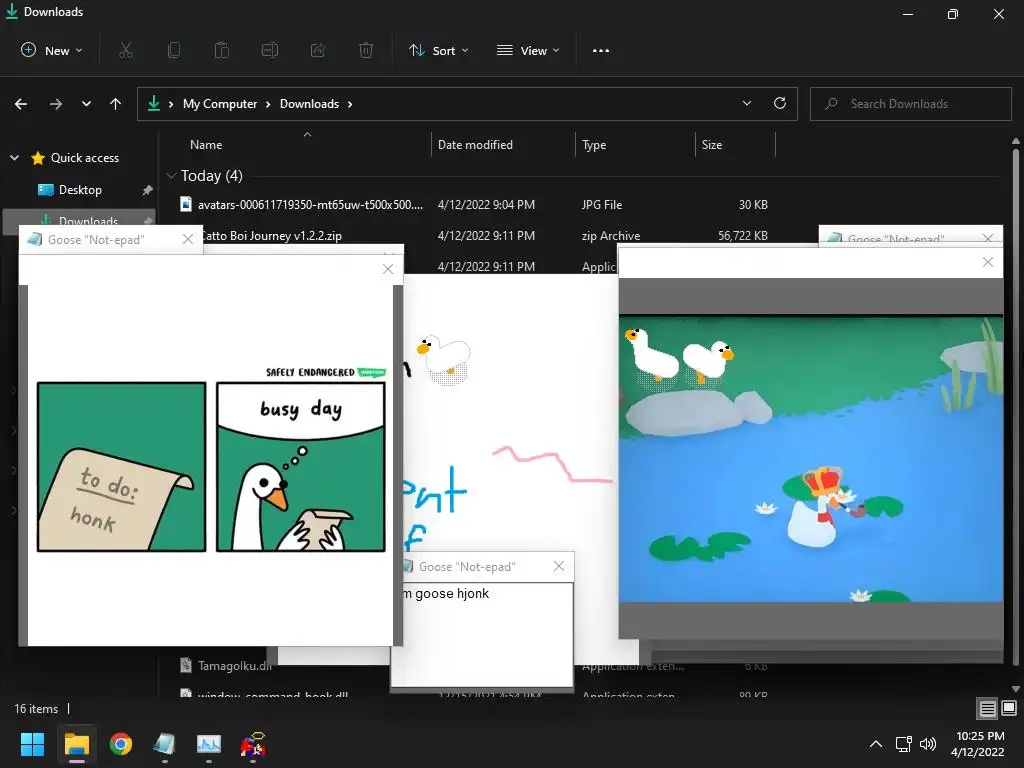Image resolution: width=1024 pixels, height=768 pixels.
Task: Expand chevron after Downloads in address bar
Action: [x=350, y=104]
